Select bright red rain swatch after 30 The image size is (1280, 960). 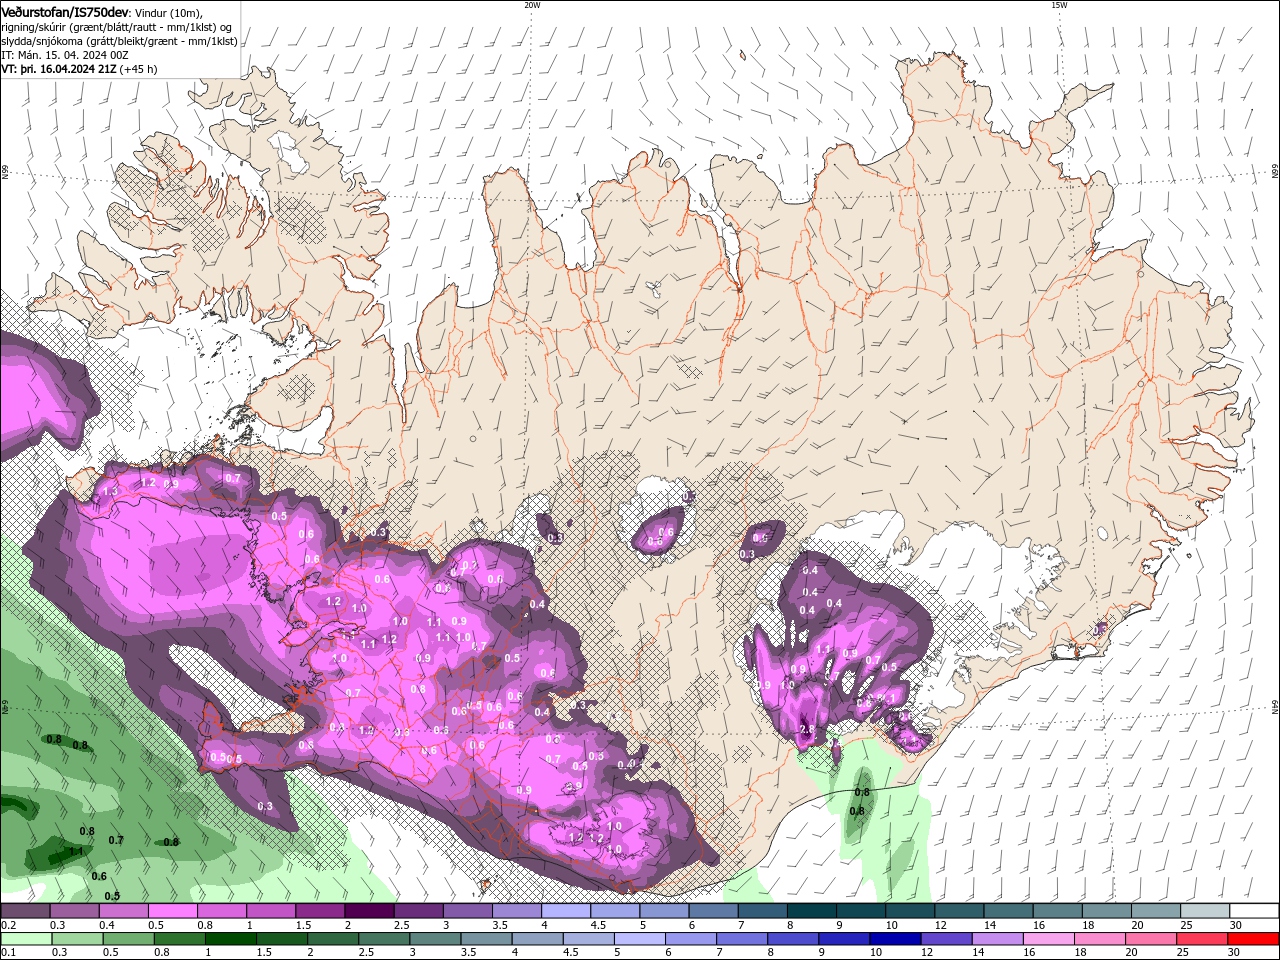tap(1254, 939)
